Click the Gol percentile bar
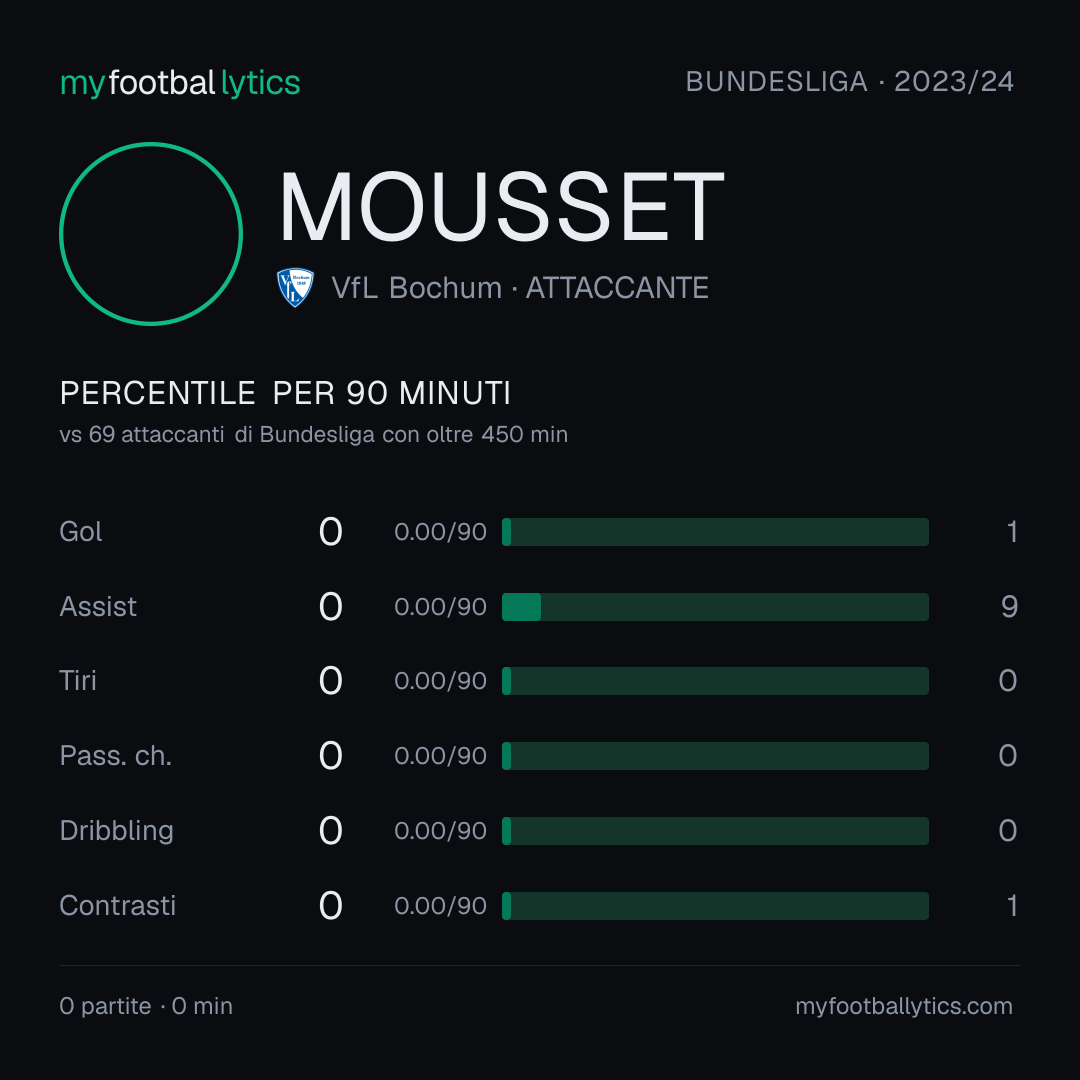The image size is (1080, 1080). click(x=715, y=532)
